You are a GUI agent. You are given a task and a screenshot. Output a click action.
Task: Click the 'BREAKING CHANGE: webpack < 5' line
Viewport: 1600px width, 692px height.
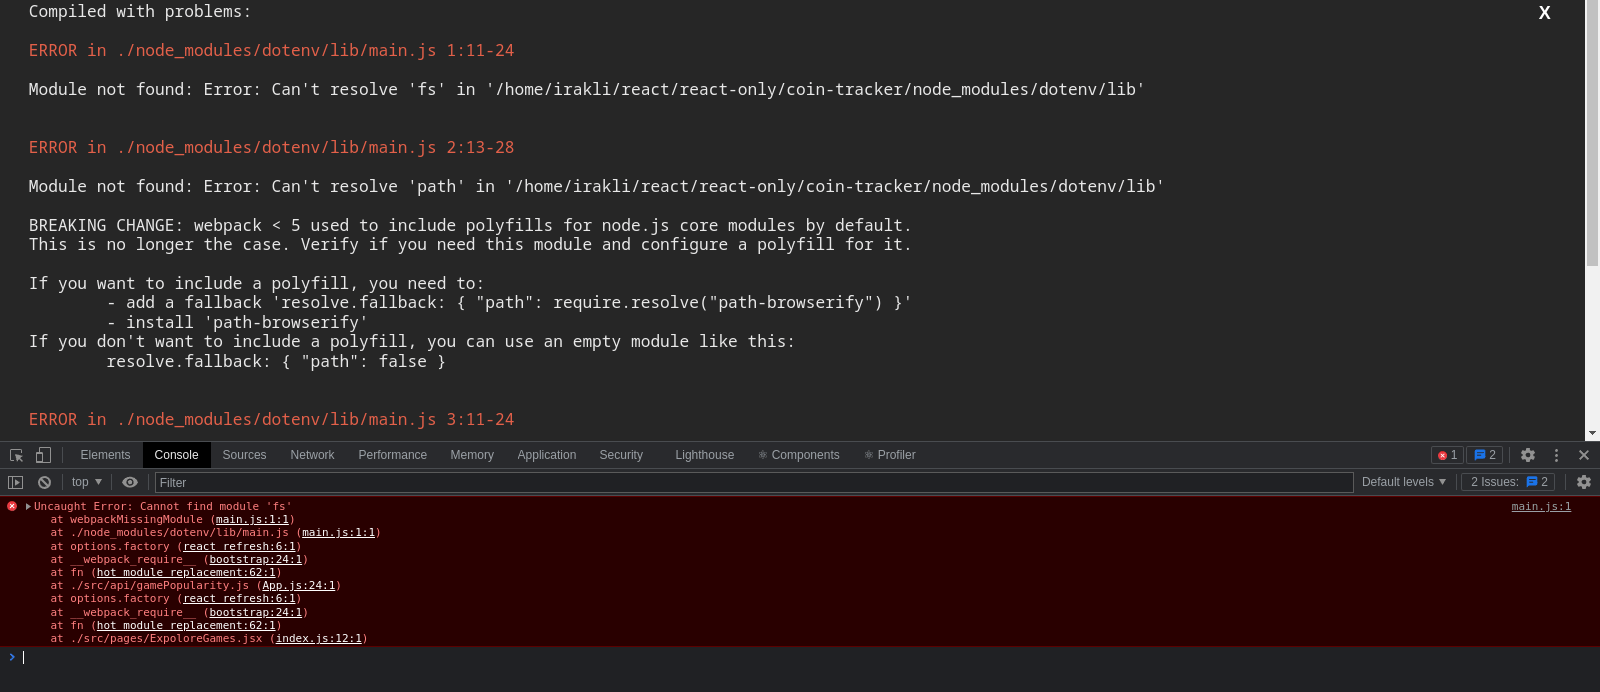[470, 225]
